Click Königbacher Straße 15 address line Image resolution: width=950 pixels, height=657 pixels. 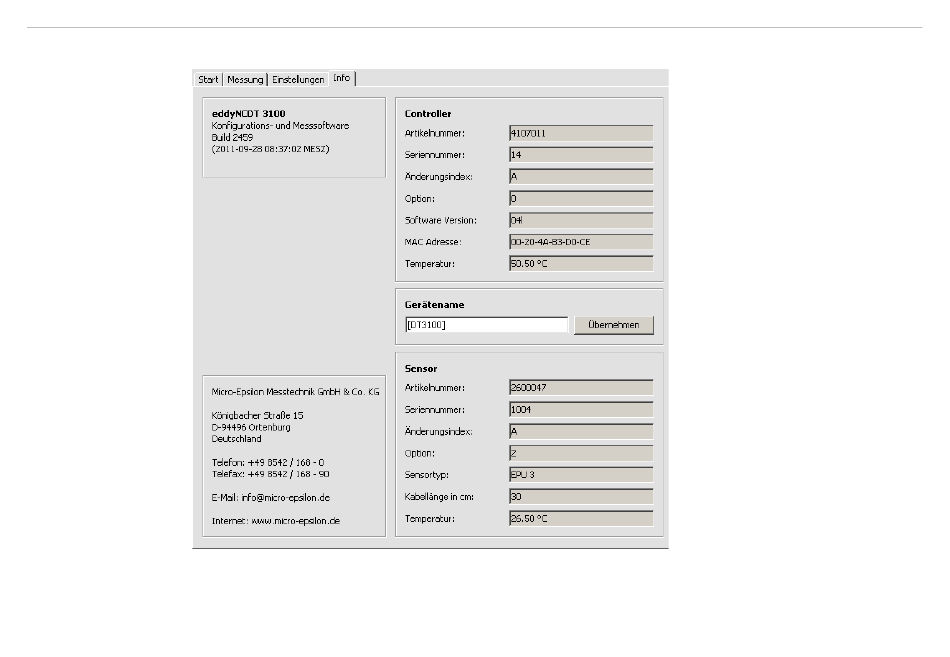pyautogui.click(x=257, y=416)
